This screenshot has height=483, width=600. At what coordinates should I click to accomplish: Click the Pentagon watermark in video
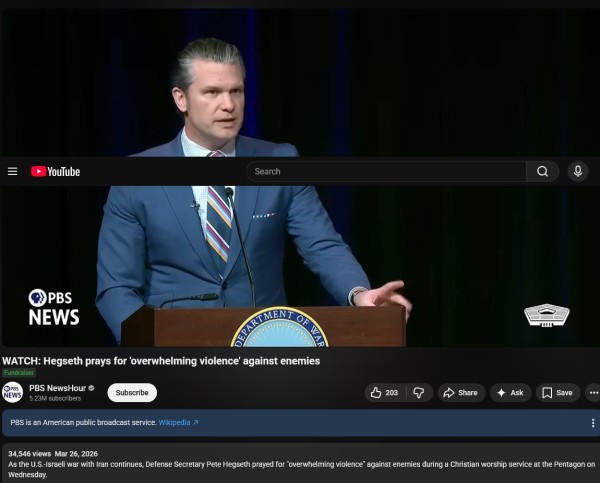coord(546,315)
